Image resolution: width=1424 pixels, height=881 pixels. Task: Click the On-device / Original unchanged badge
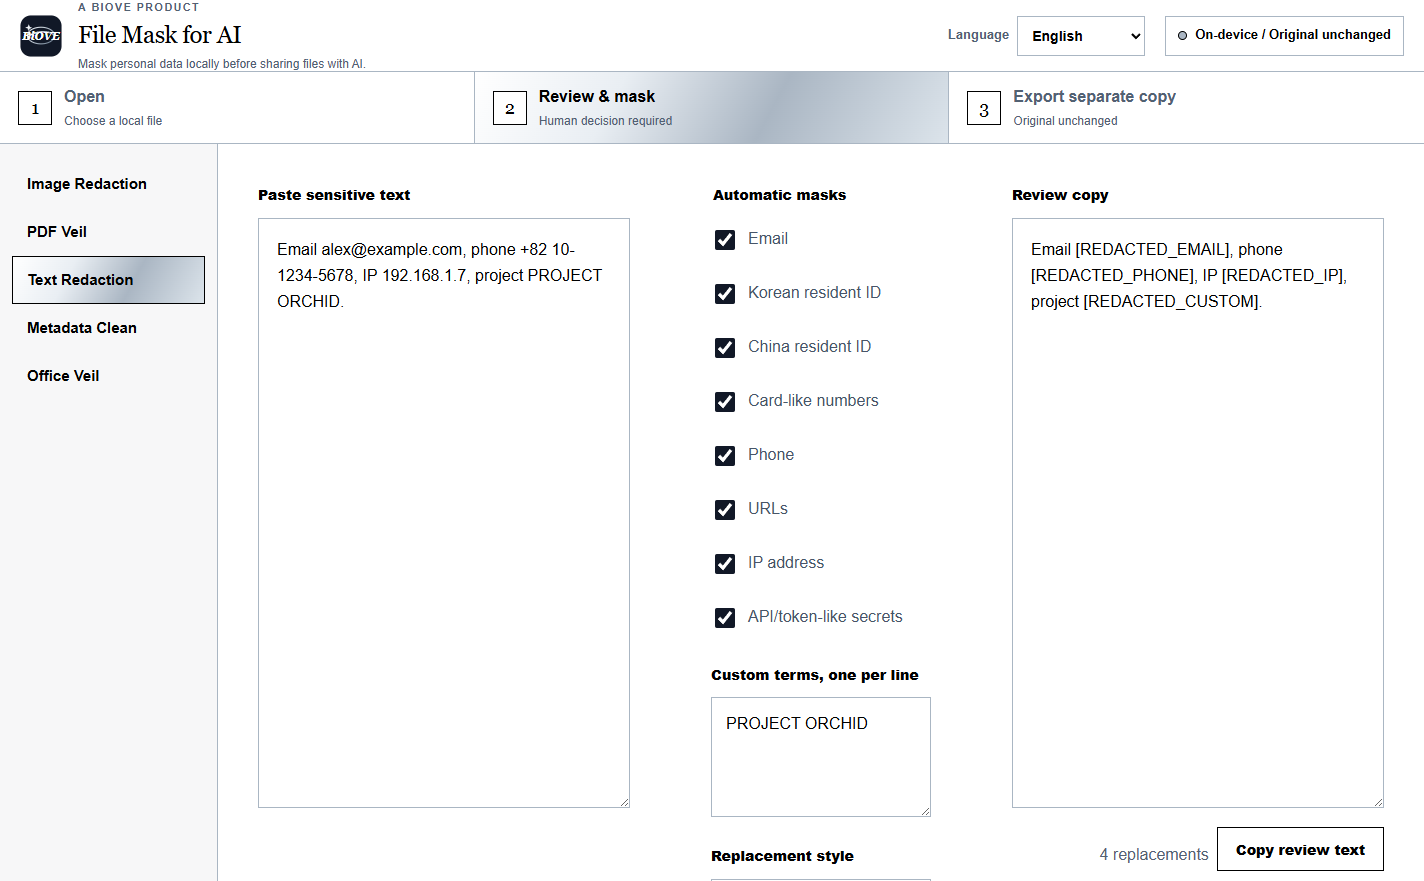coord(1284,35)
